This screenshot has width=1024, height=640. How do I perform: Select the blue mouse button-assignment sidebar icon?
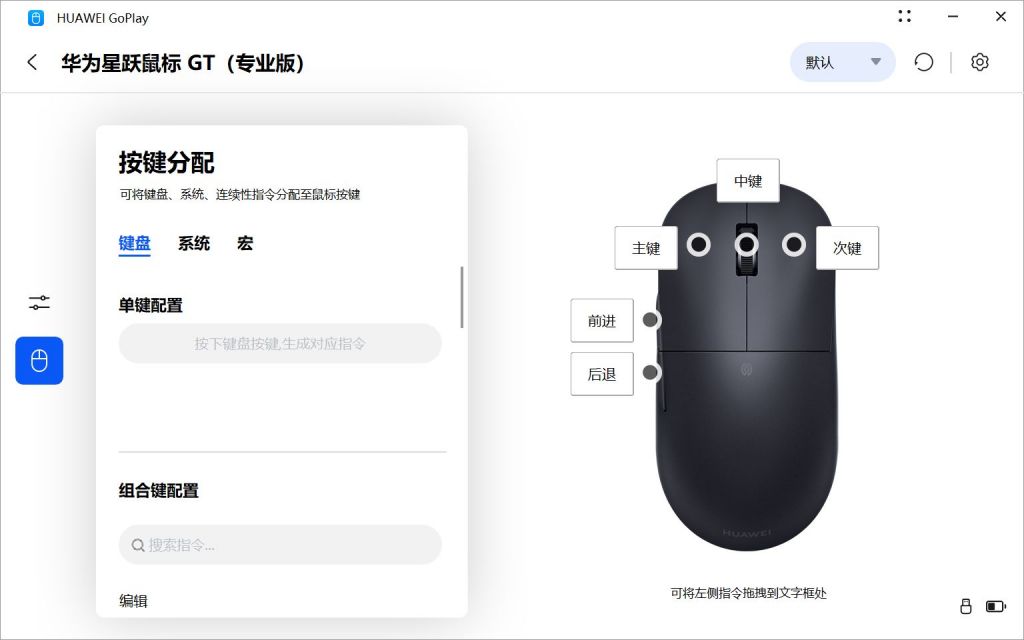pos(39,360)
